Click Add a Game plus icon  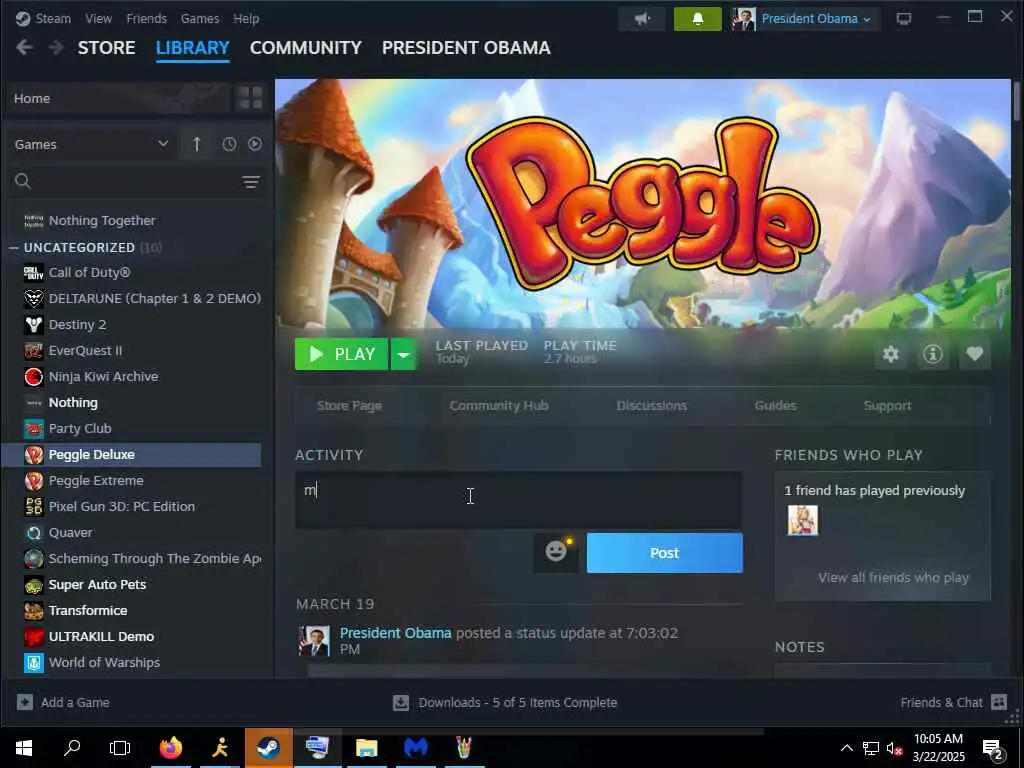coord(25,702)
